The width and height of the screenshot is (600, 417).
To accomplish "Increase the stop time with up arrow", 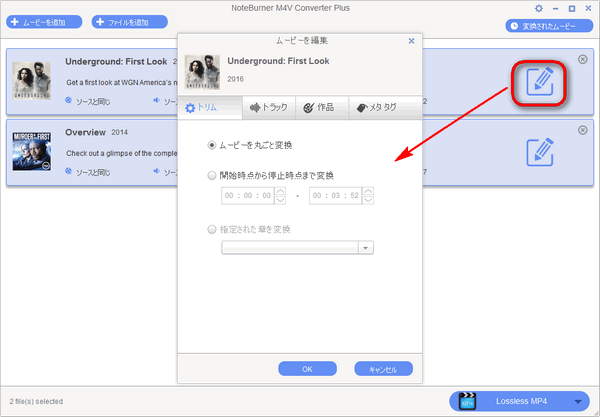I will click(x=368, y=191).
